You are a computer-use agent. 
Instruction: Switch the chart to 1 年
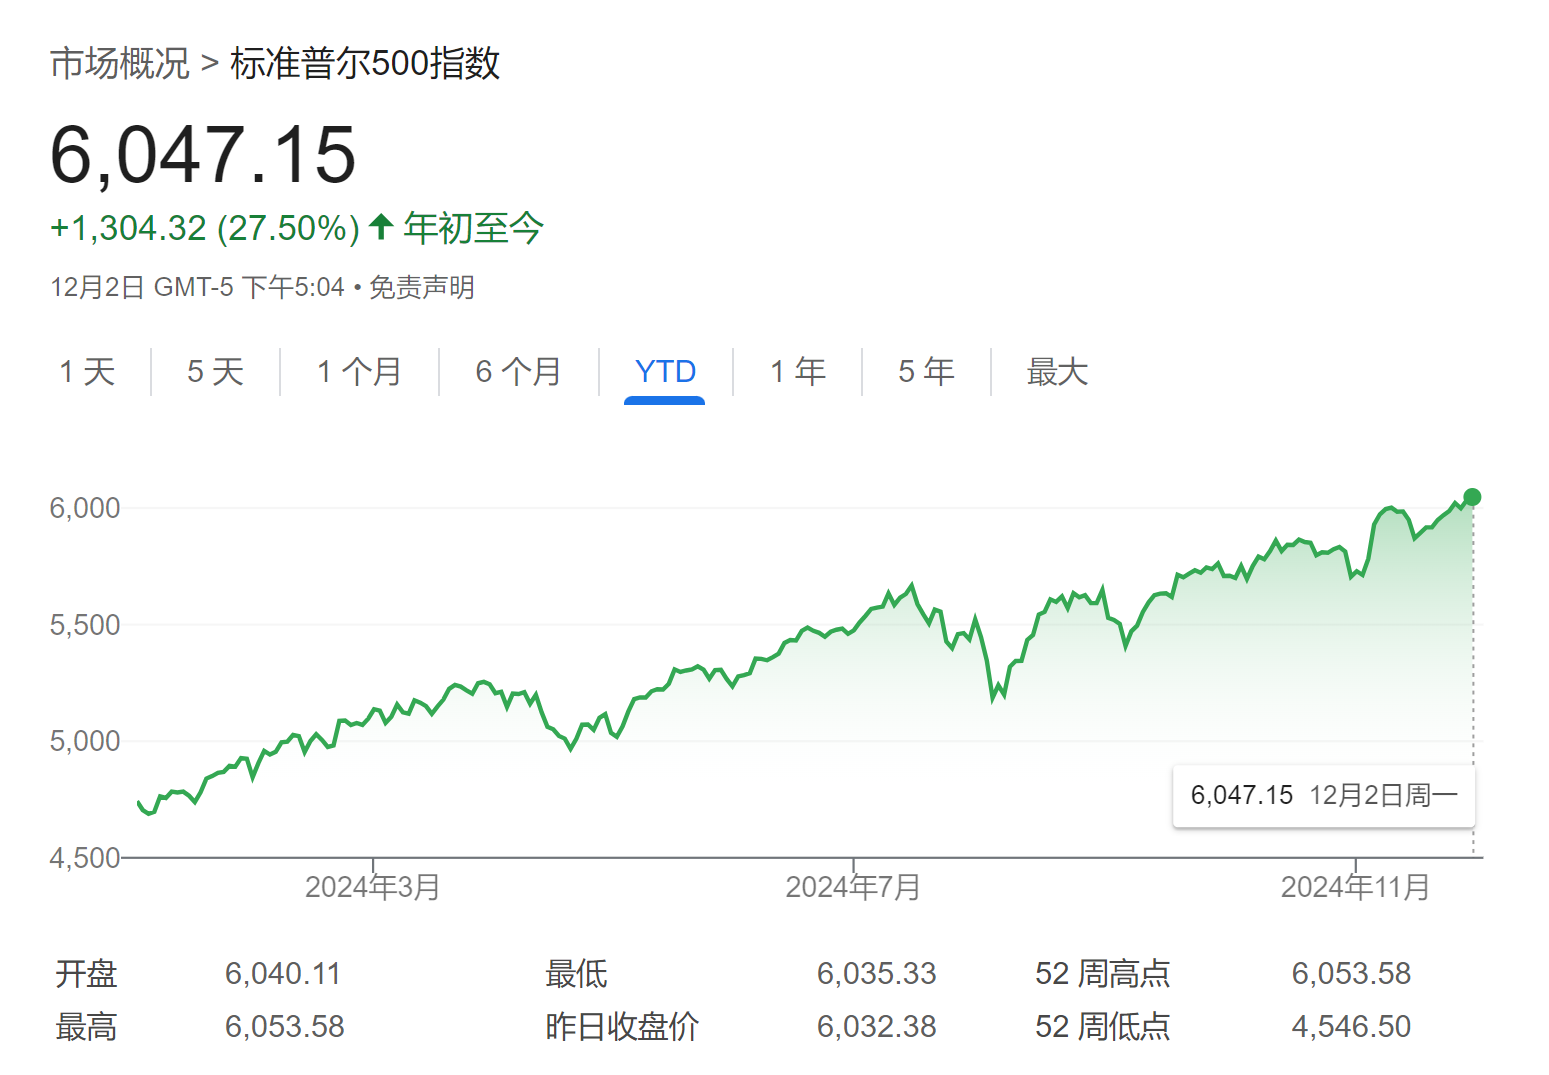pos(797,372)
